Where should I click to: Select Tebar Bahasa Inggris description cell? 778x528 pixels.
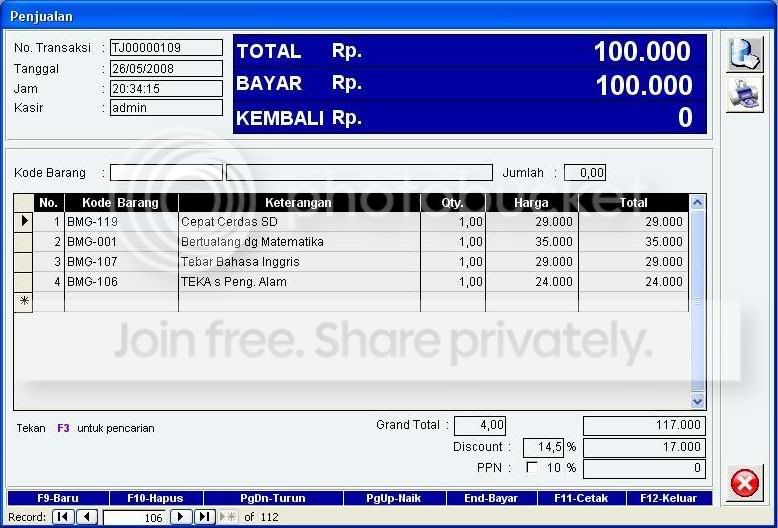pos(299,262)
